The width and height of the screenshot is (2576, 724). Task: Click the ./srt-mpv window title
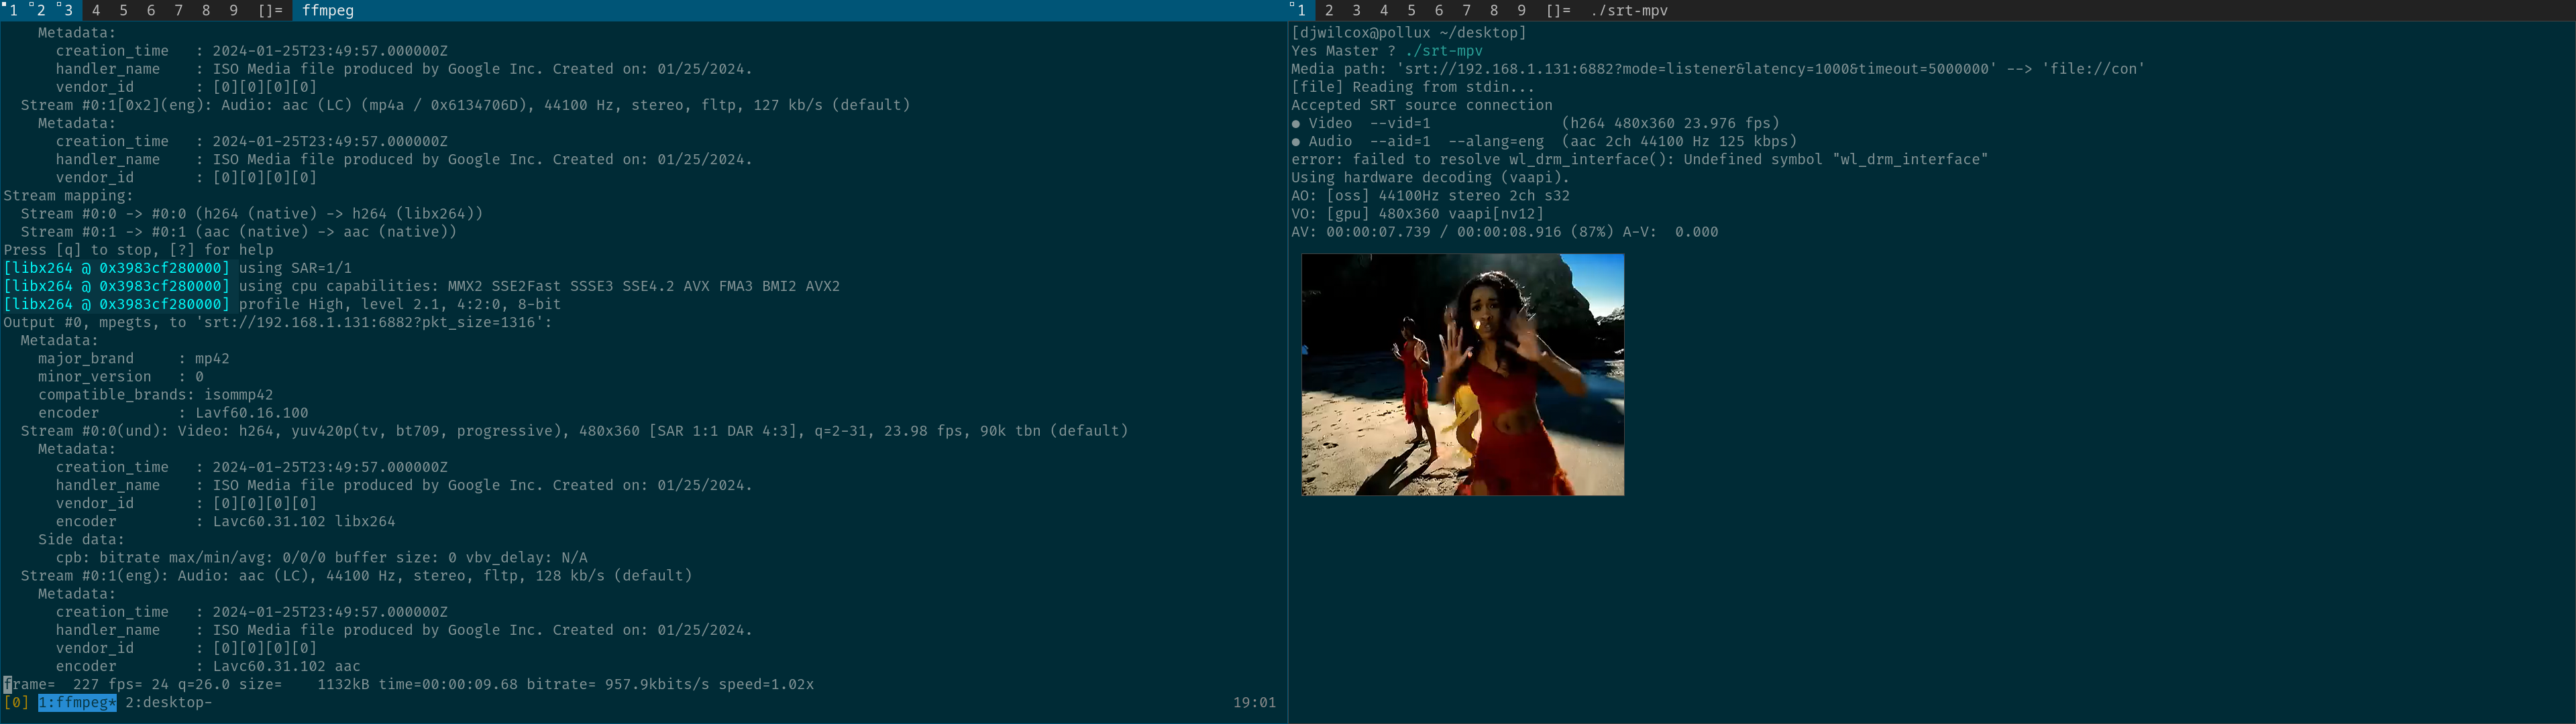[1629, 10]
